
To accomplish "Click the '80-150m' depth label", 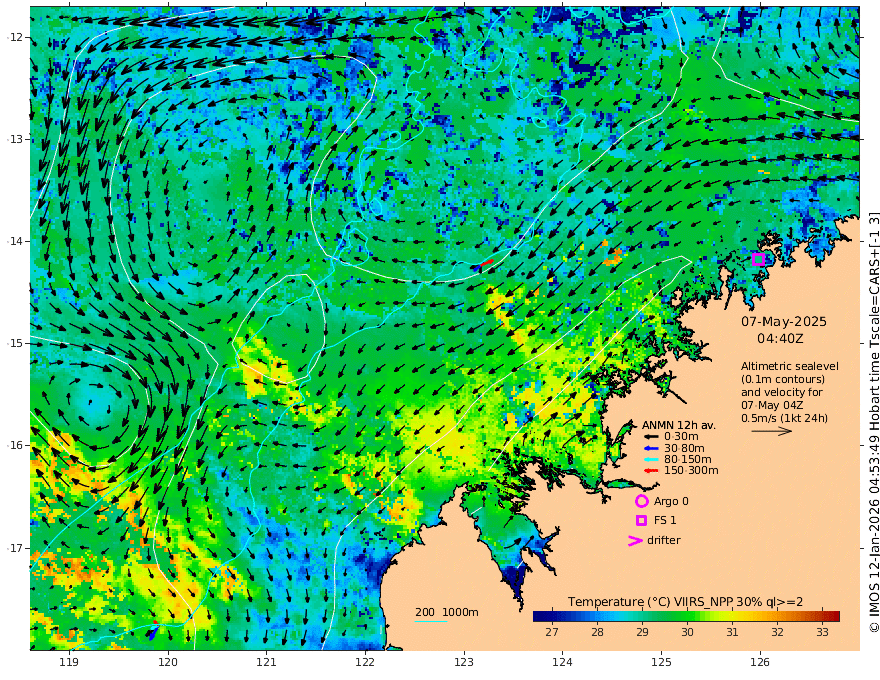I will click(688, 460).
